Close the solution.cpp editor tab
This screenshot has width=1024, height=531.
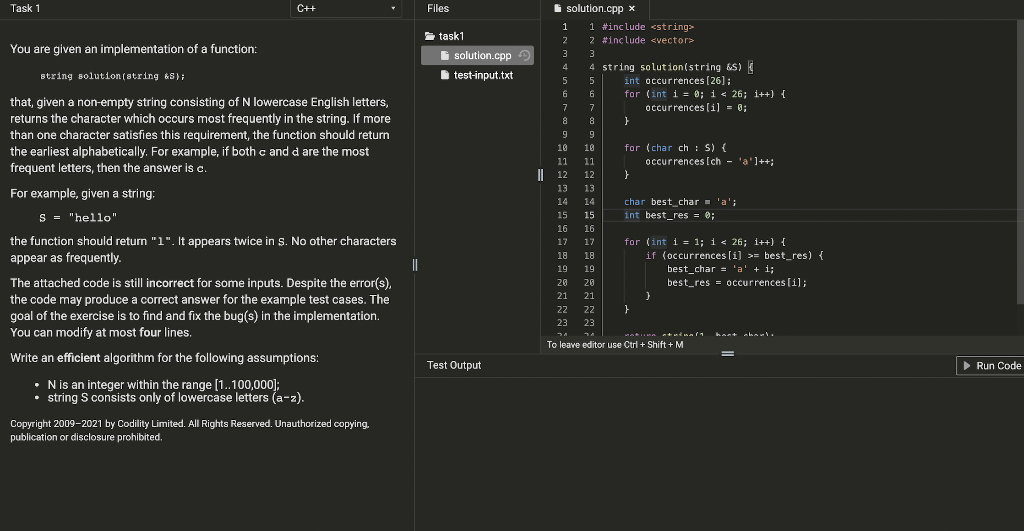(632, 8)
